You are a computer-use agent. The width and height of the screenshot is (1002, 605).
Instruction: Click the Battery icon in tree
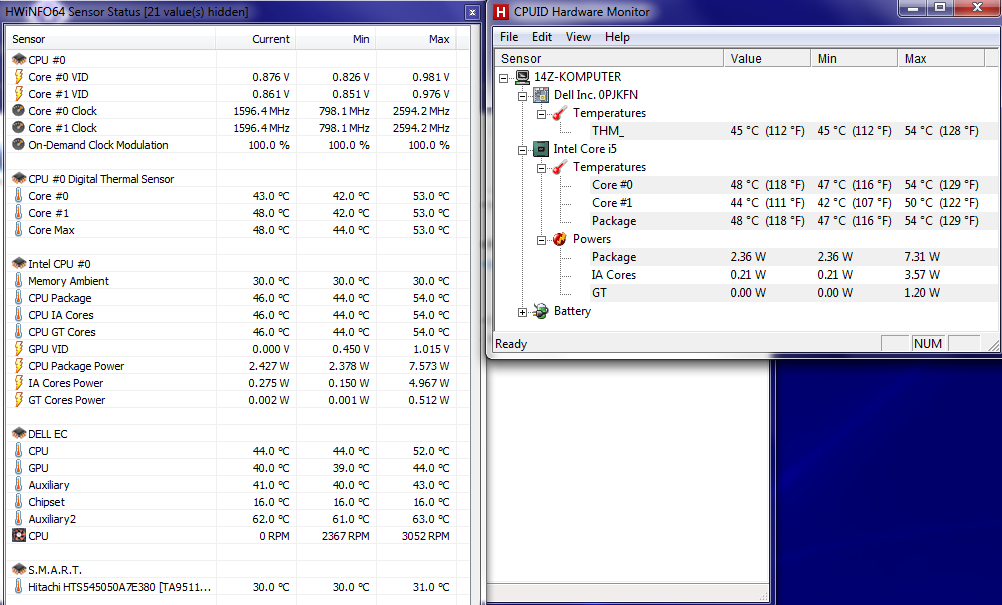[541, 311]
